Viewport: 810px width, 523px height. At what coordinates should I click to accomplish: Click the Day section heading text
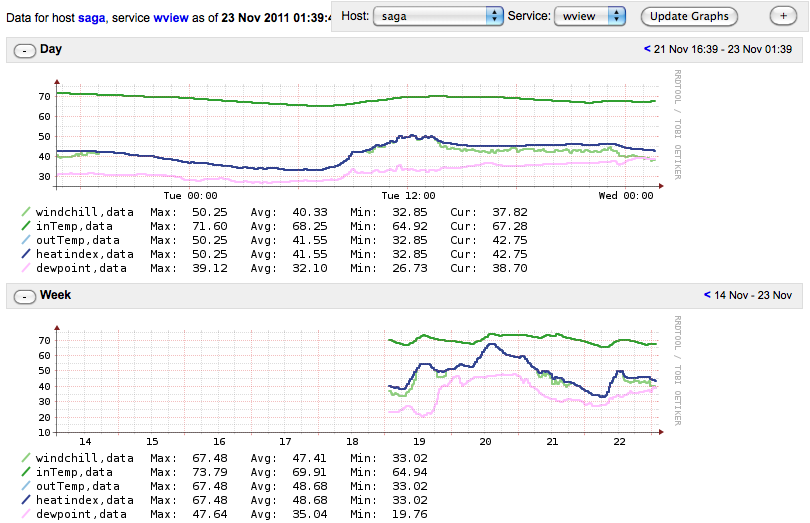point(51,49)
